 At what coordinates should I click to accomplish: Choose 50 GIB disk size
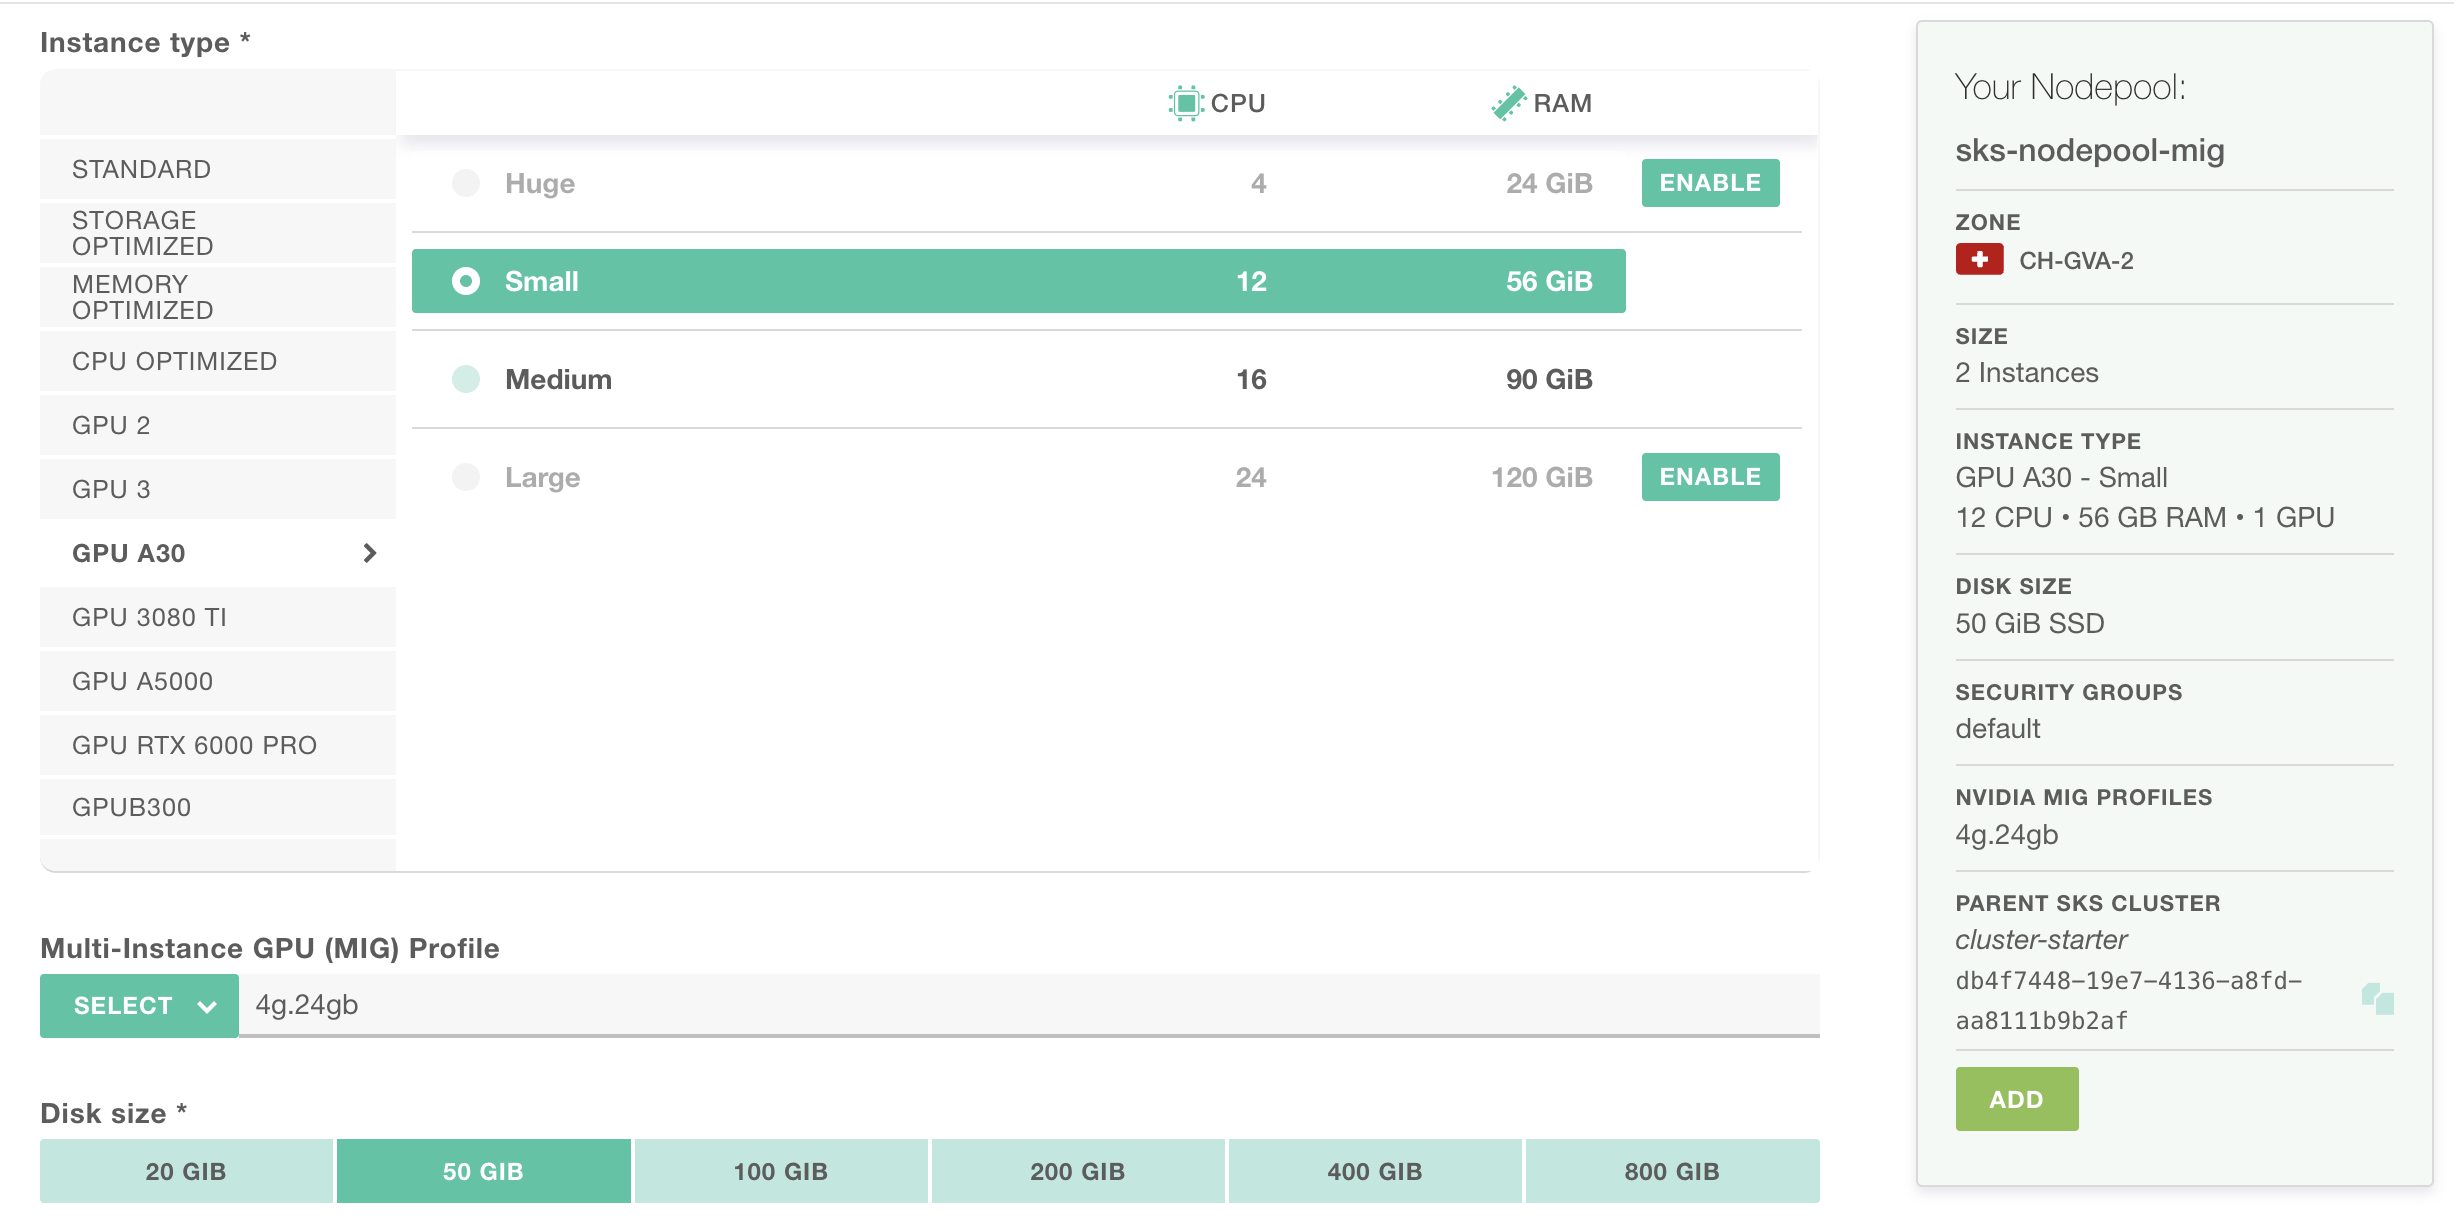483,1171
